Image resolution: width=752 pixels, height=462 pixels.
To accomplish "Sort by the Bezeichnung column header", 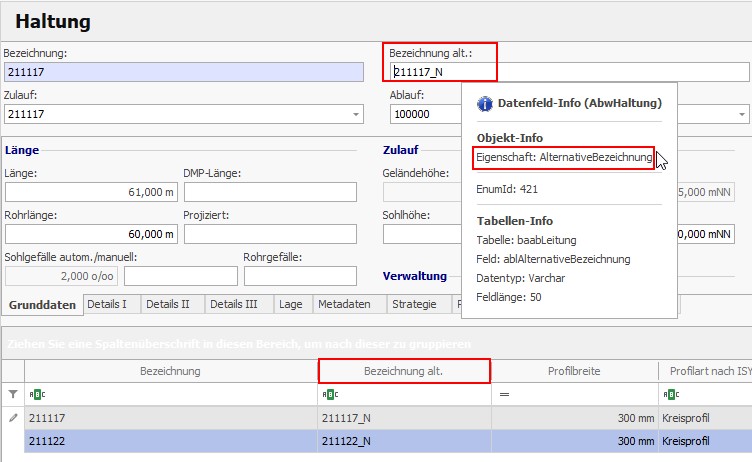I will 170,371.
